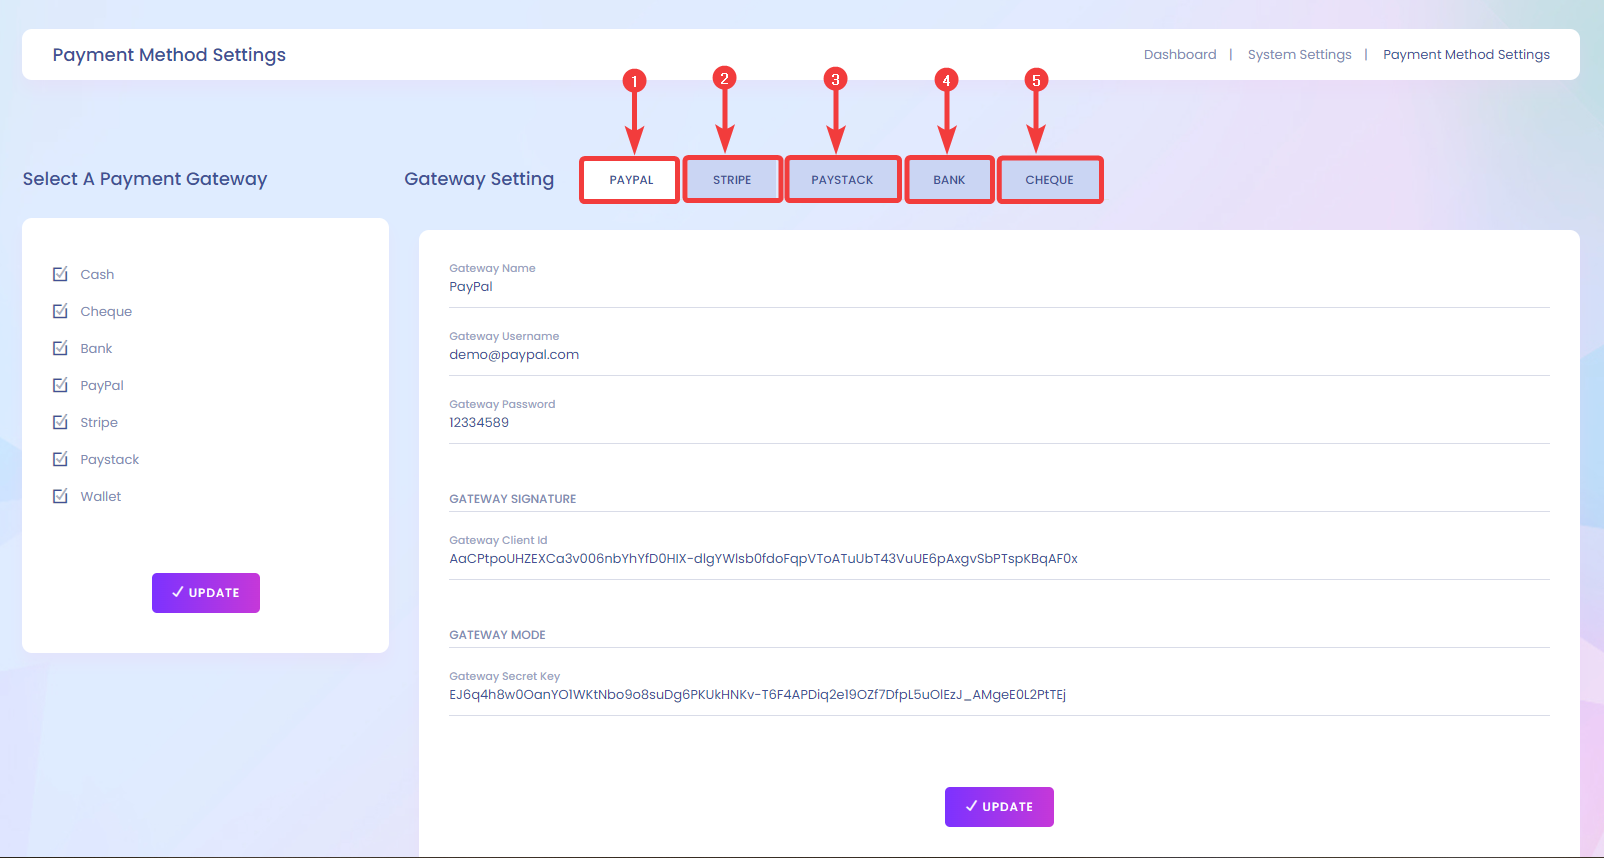This screenshot has height=858, width=1604.
Task: Toggle the Cash payment gateway checkbox
Action: (61, 274)
